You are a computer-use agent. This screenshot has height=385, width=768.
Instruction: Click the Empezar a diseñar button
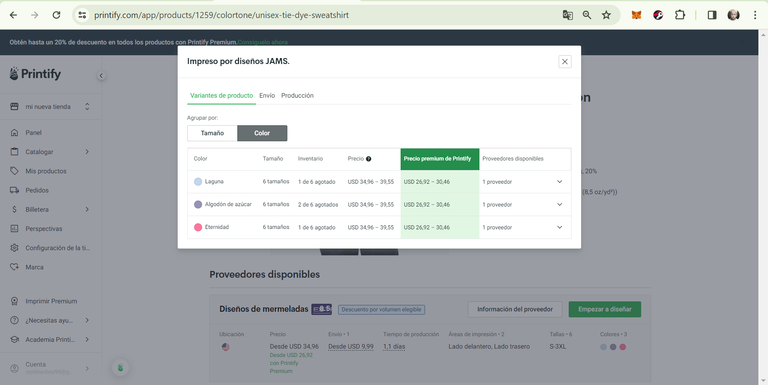[x=604, y=309]
